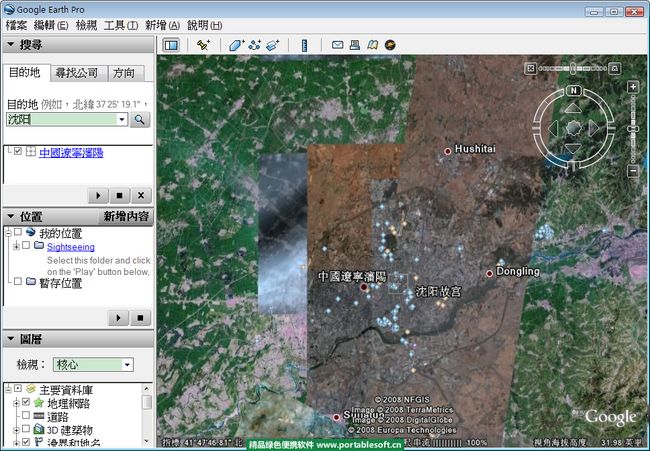Play the search results tour
650x451 pixels.
[x=98, y=195]
